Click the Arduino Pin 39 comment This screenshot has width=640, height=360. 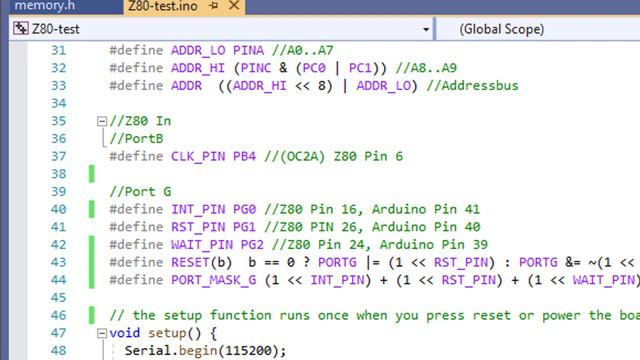pyautogui.click(x=434, y=244)
